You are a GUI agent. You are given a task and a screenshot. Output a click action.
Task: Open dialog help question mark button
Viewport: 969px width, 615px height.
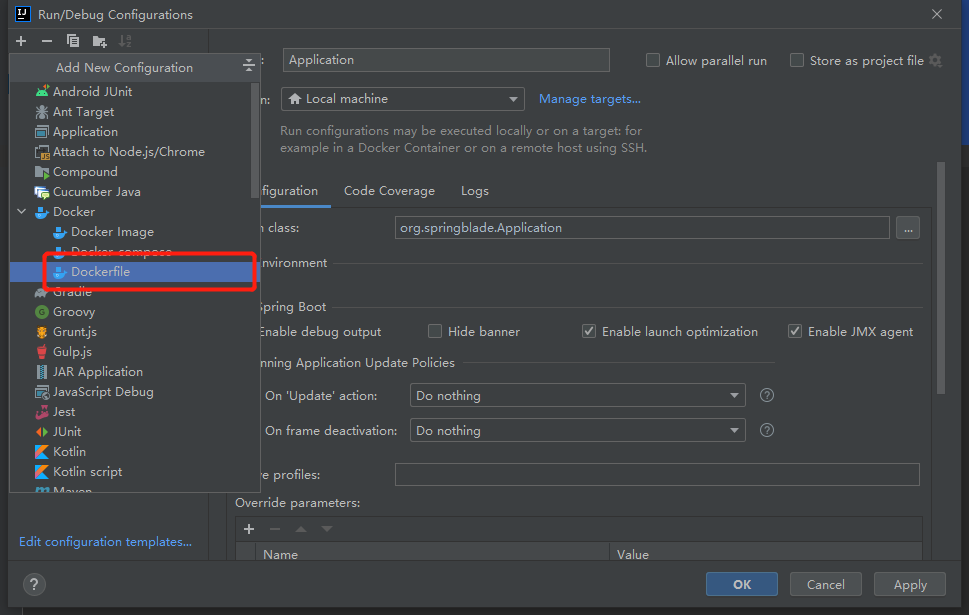pyautogui.click(x=35, y=584)
